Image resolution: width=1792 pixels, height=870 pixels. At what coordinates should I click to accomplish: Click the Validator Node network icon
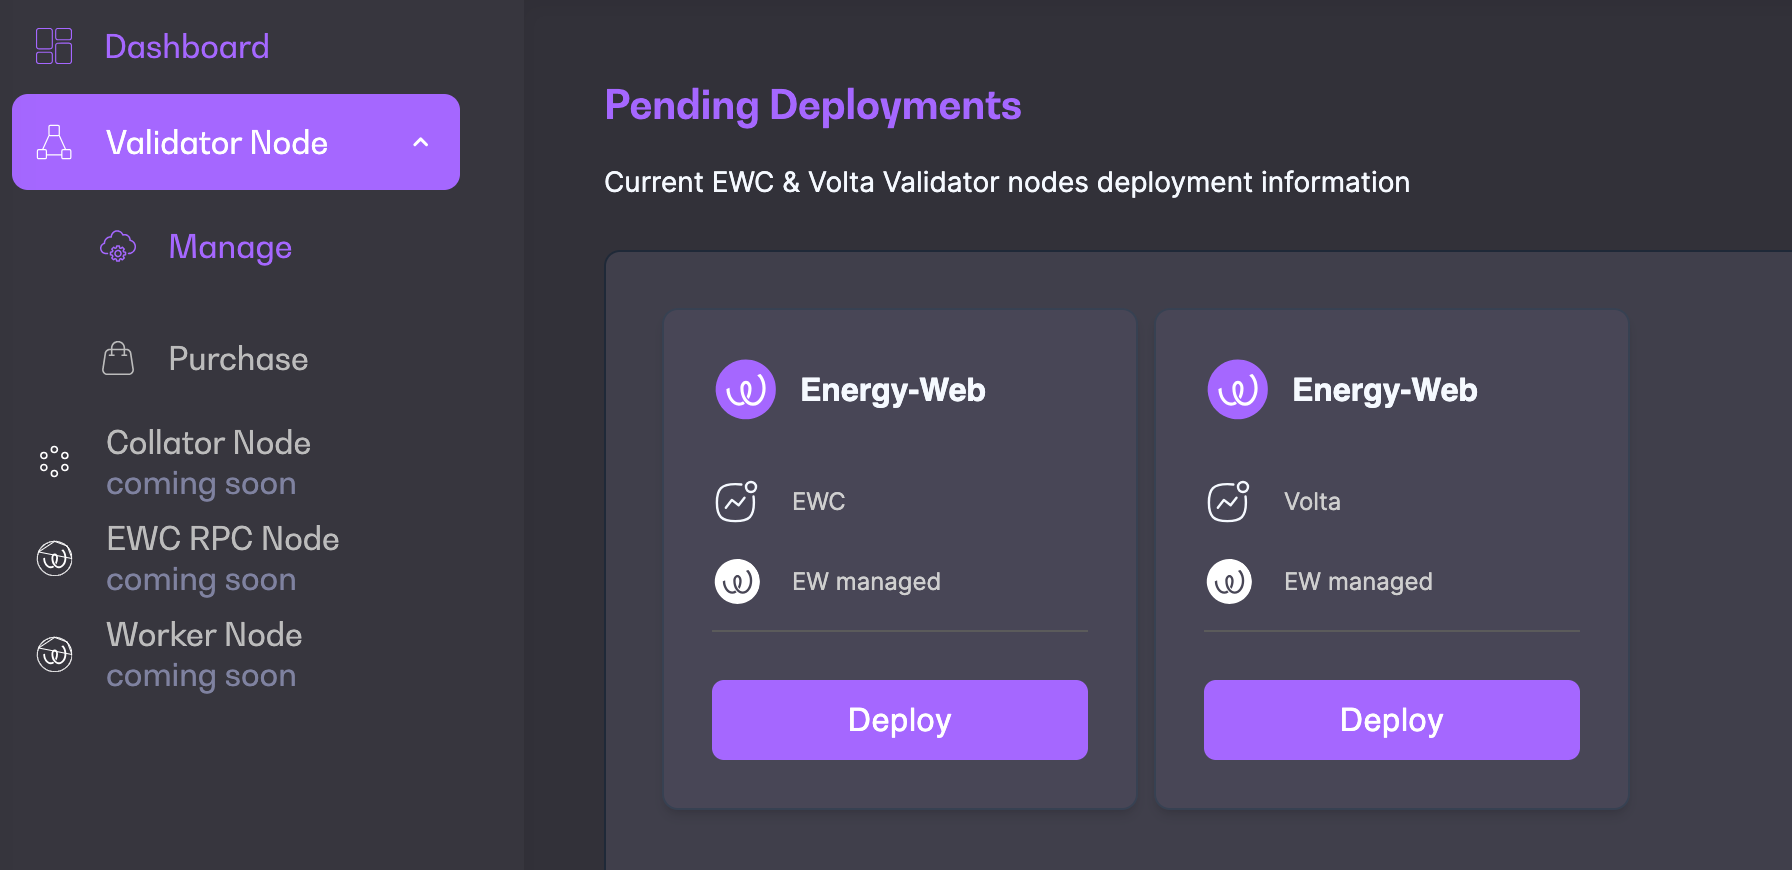54,142
